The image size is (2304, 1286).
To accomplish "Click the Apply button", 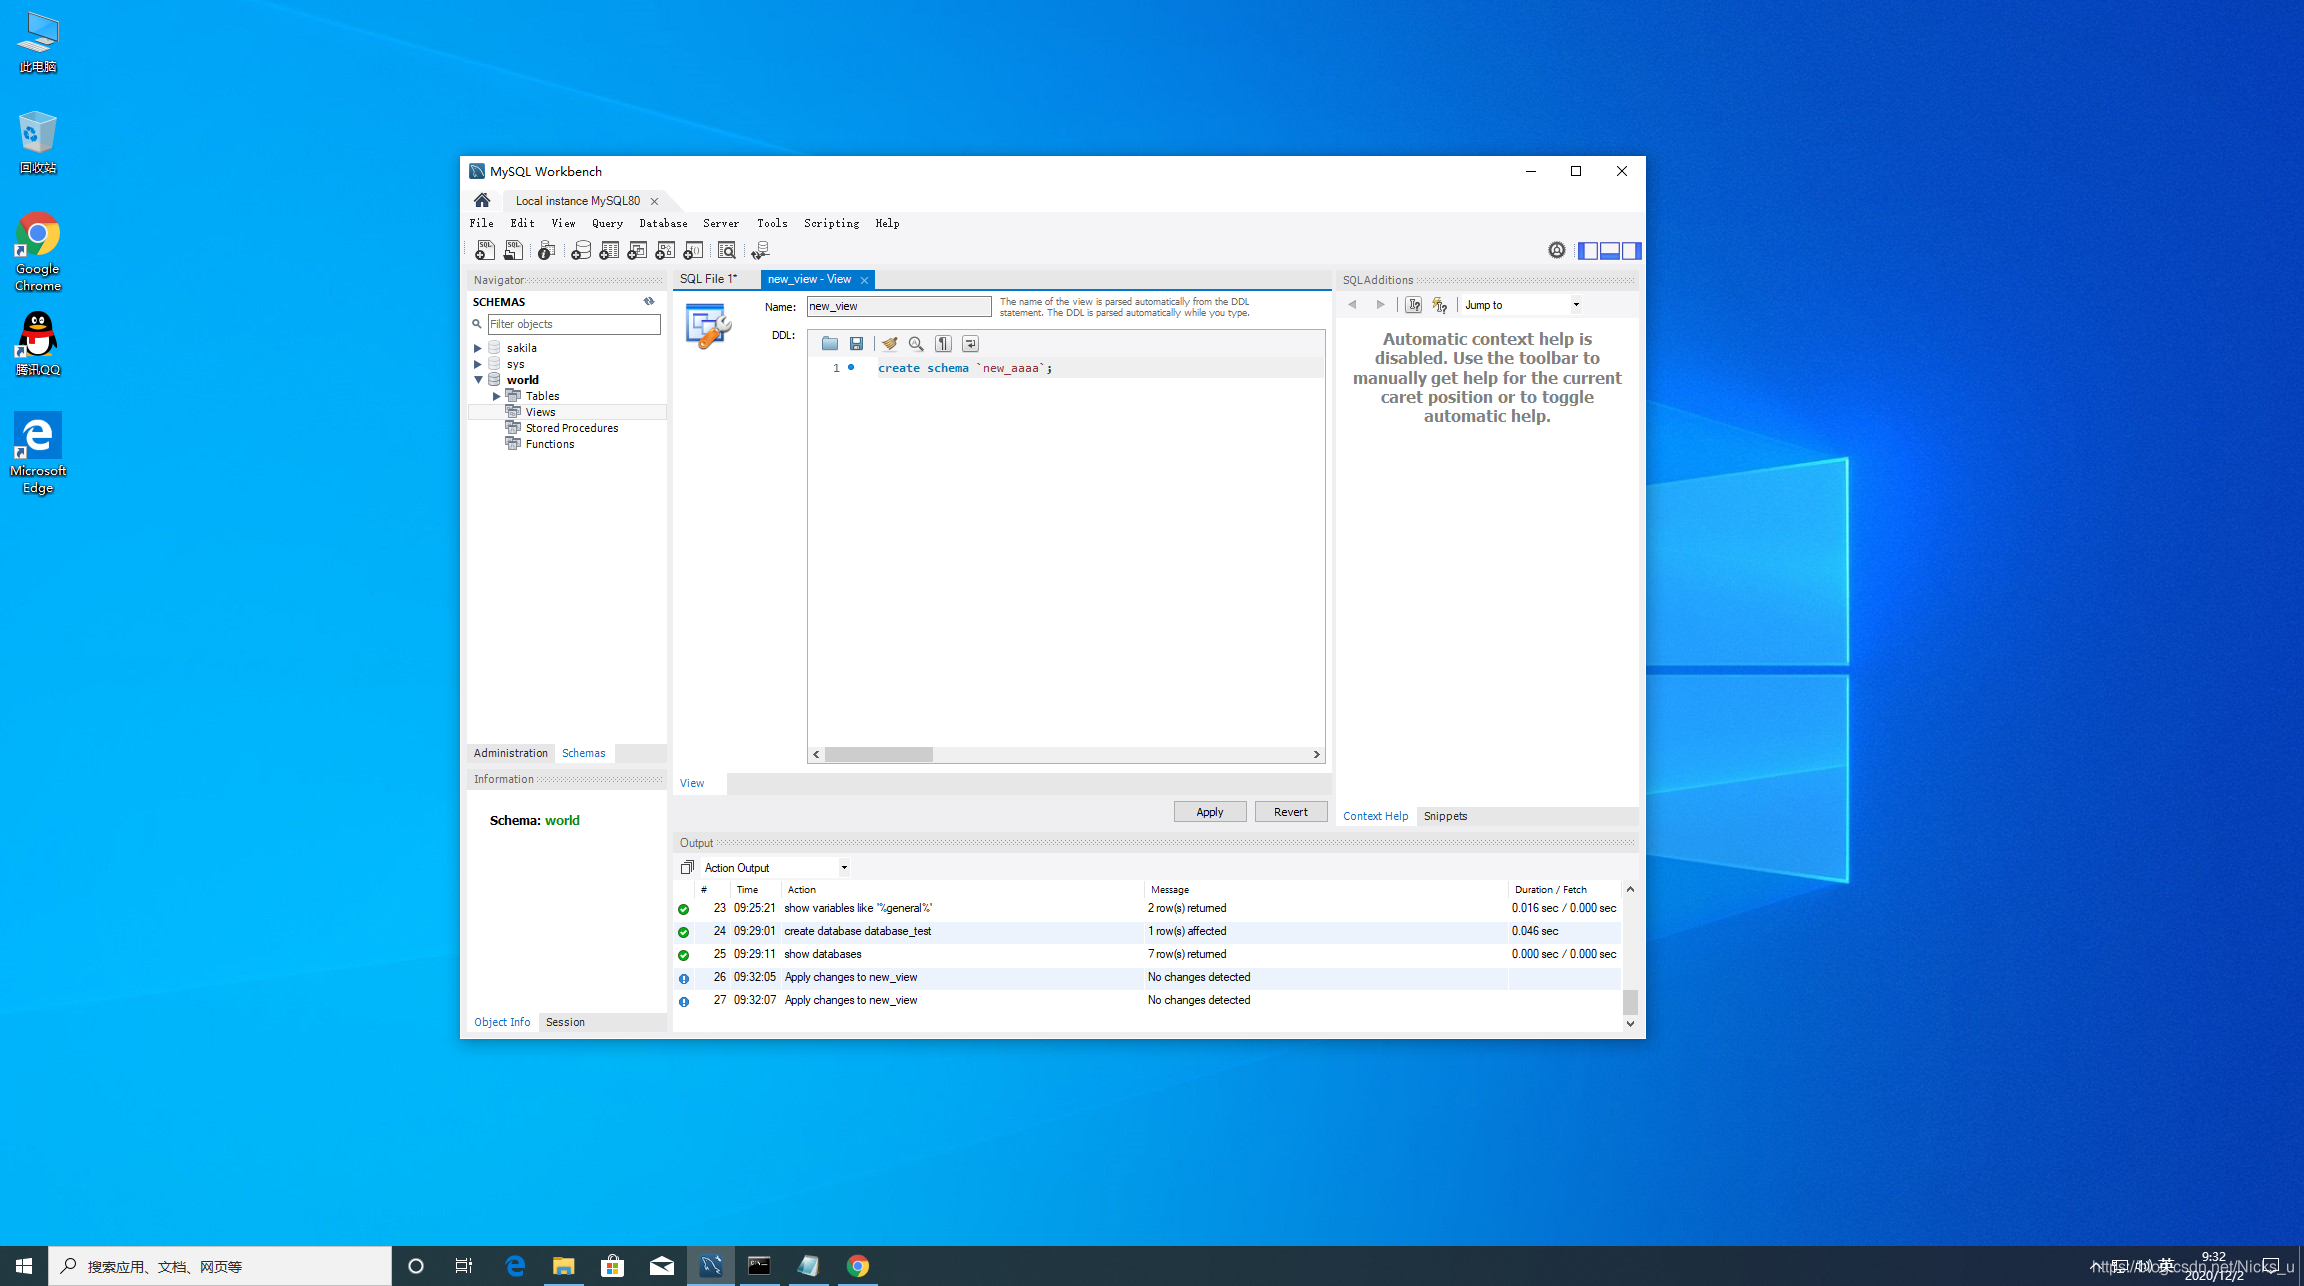I will (1209, 812).
